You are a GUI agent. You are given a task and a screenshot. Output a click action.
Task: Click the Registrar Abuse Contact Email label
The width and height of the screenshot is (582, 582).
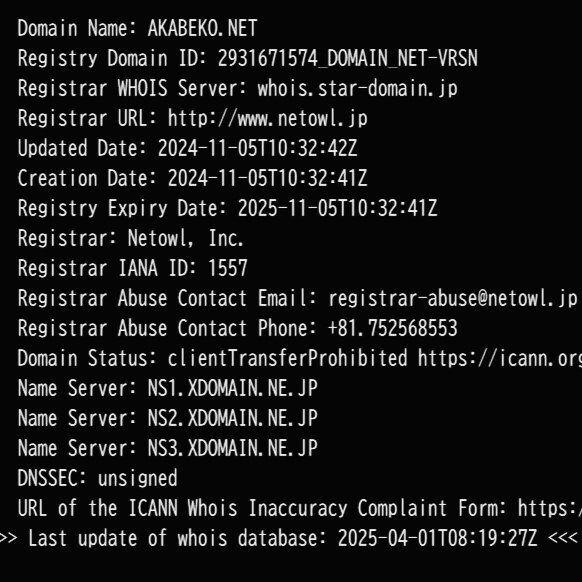pyautogui.click(x=167, y=298)
